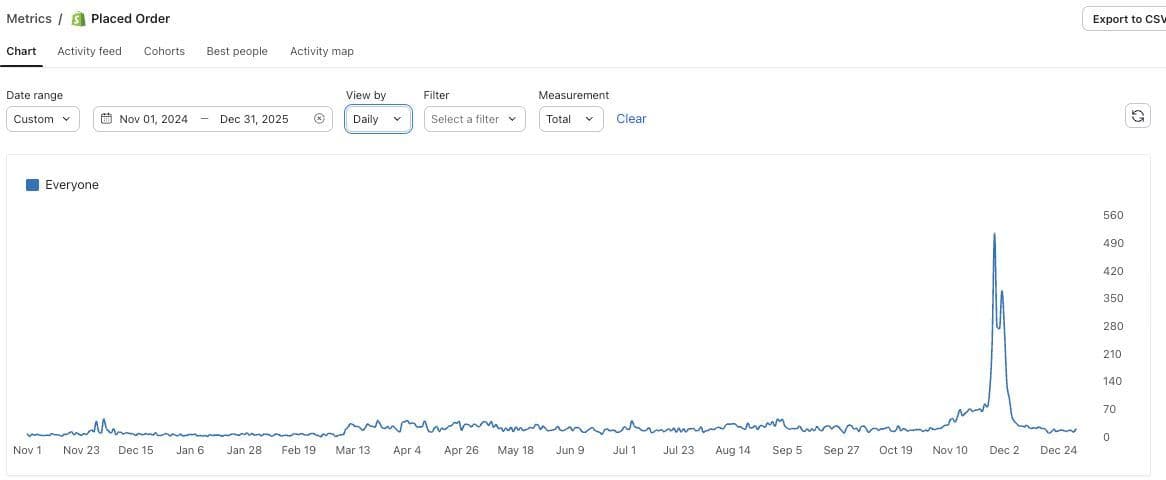1166x480 pixels.
Task: Open the Activity map tab
Action: pyautogui.click(x=322, y=51)
